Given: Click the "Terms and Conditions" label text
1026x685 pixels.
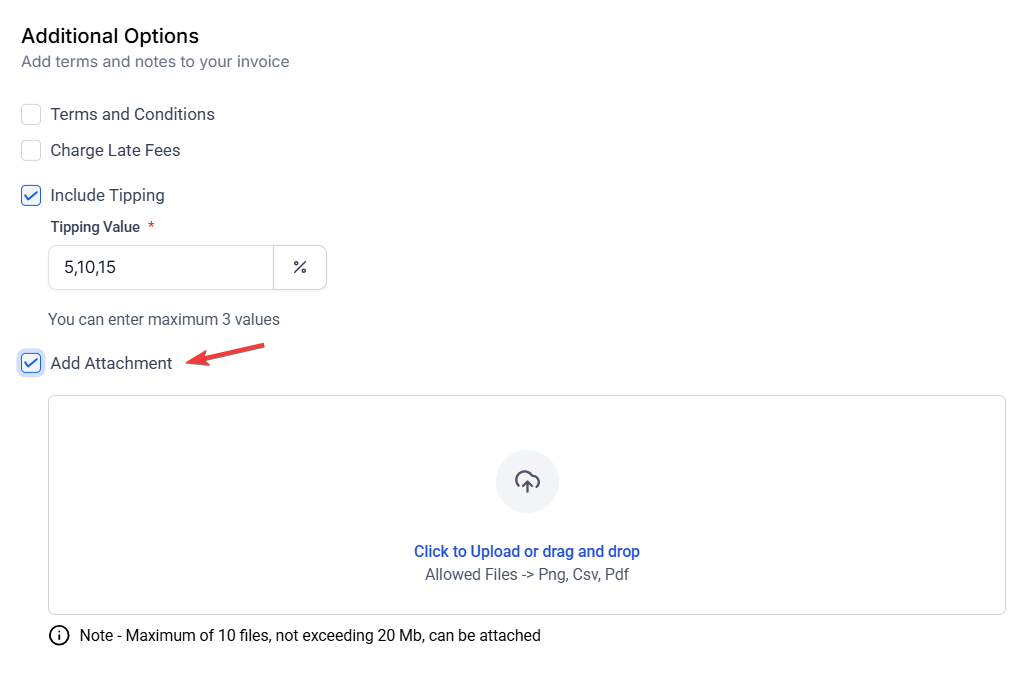Looking at the screenshot, I should click(x=132, y=114).
